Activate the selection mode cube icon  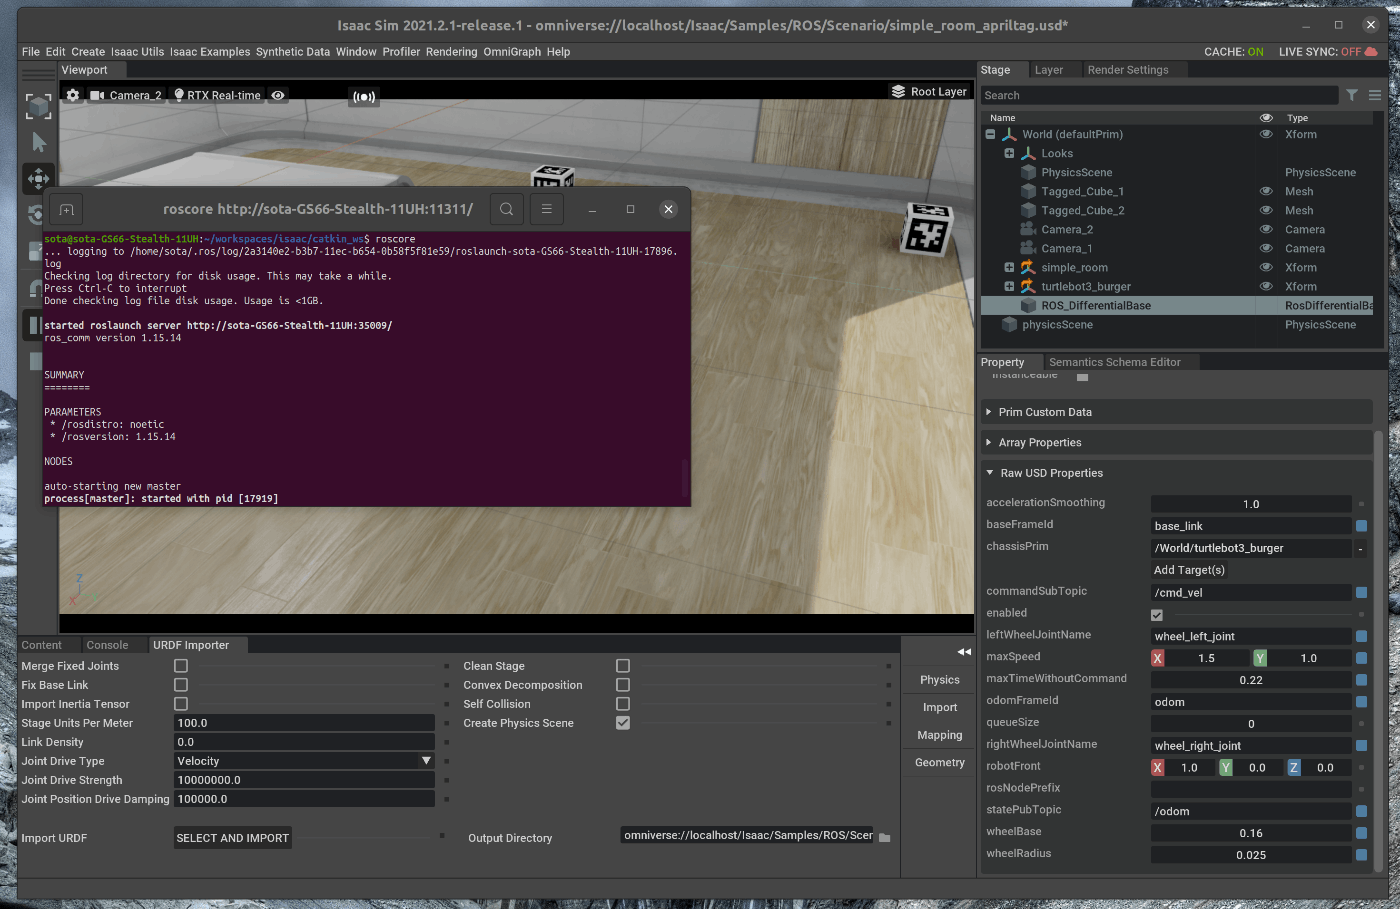(x=38, y=106)
